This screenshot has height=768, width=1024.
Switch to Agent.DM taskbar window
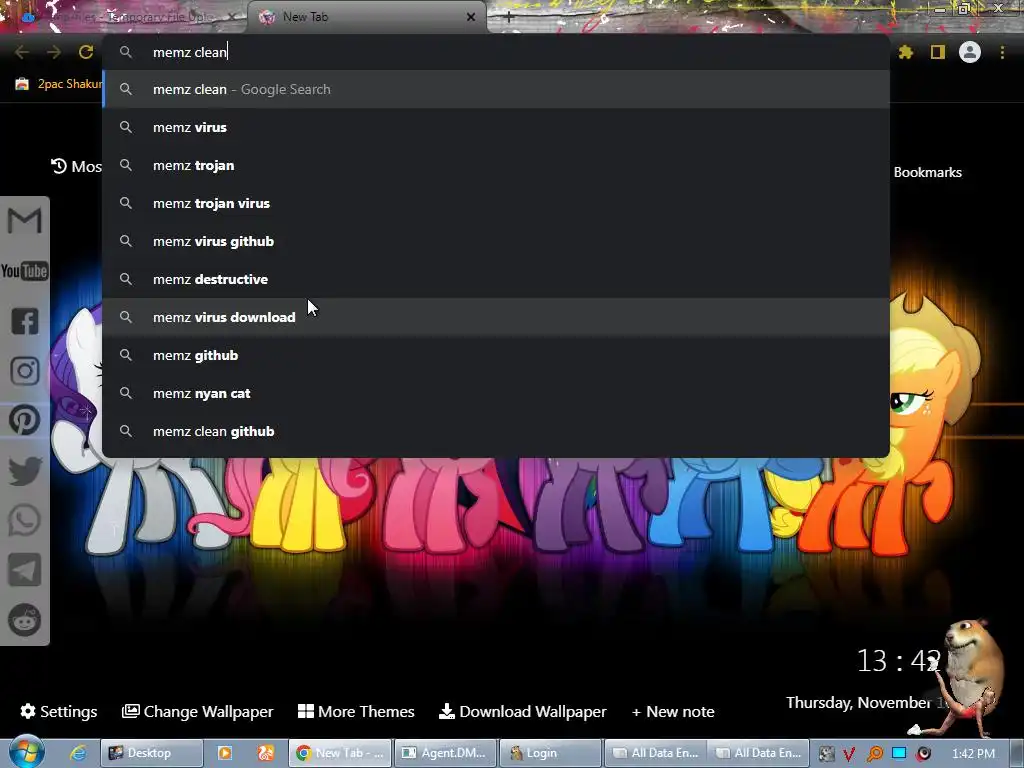click(x=444, y=753)
